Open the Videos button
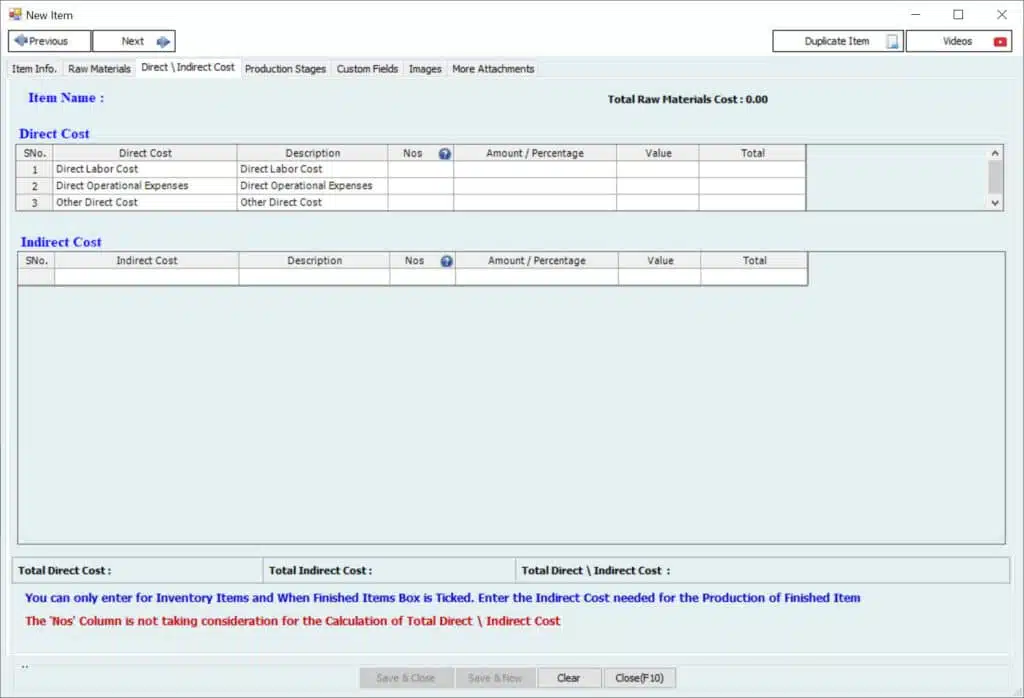Viewport: 1024px width, 698px height. (959, 41)
